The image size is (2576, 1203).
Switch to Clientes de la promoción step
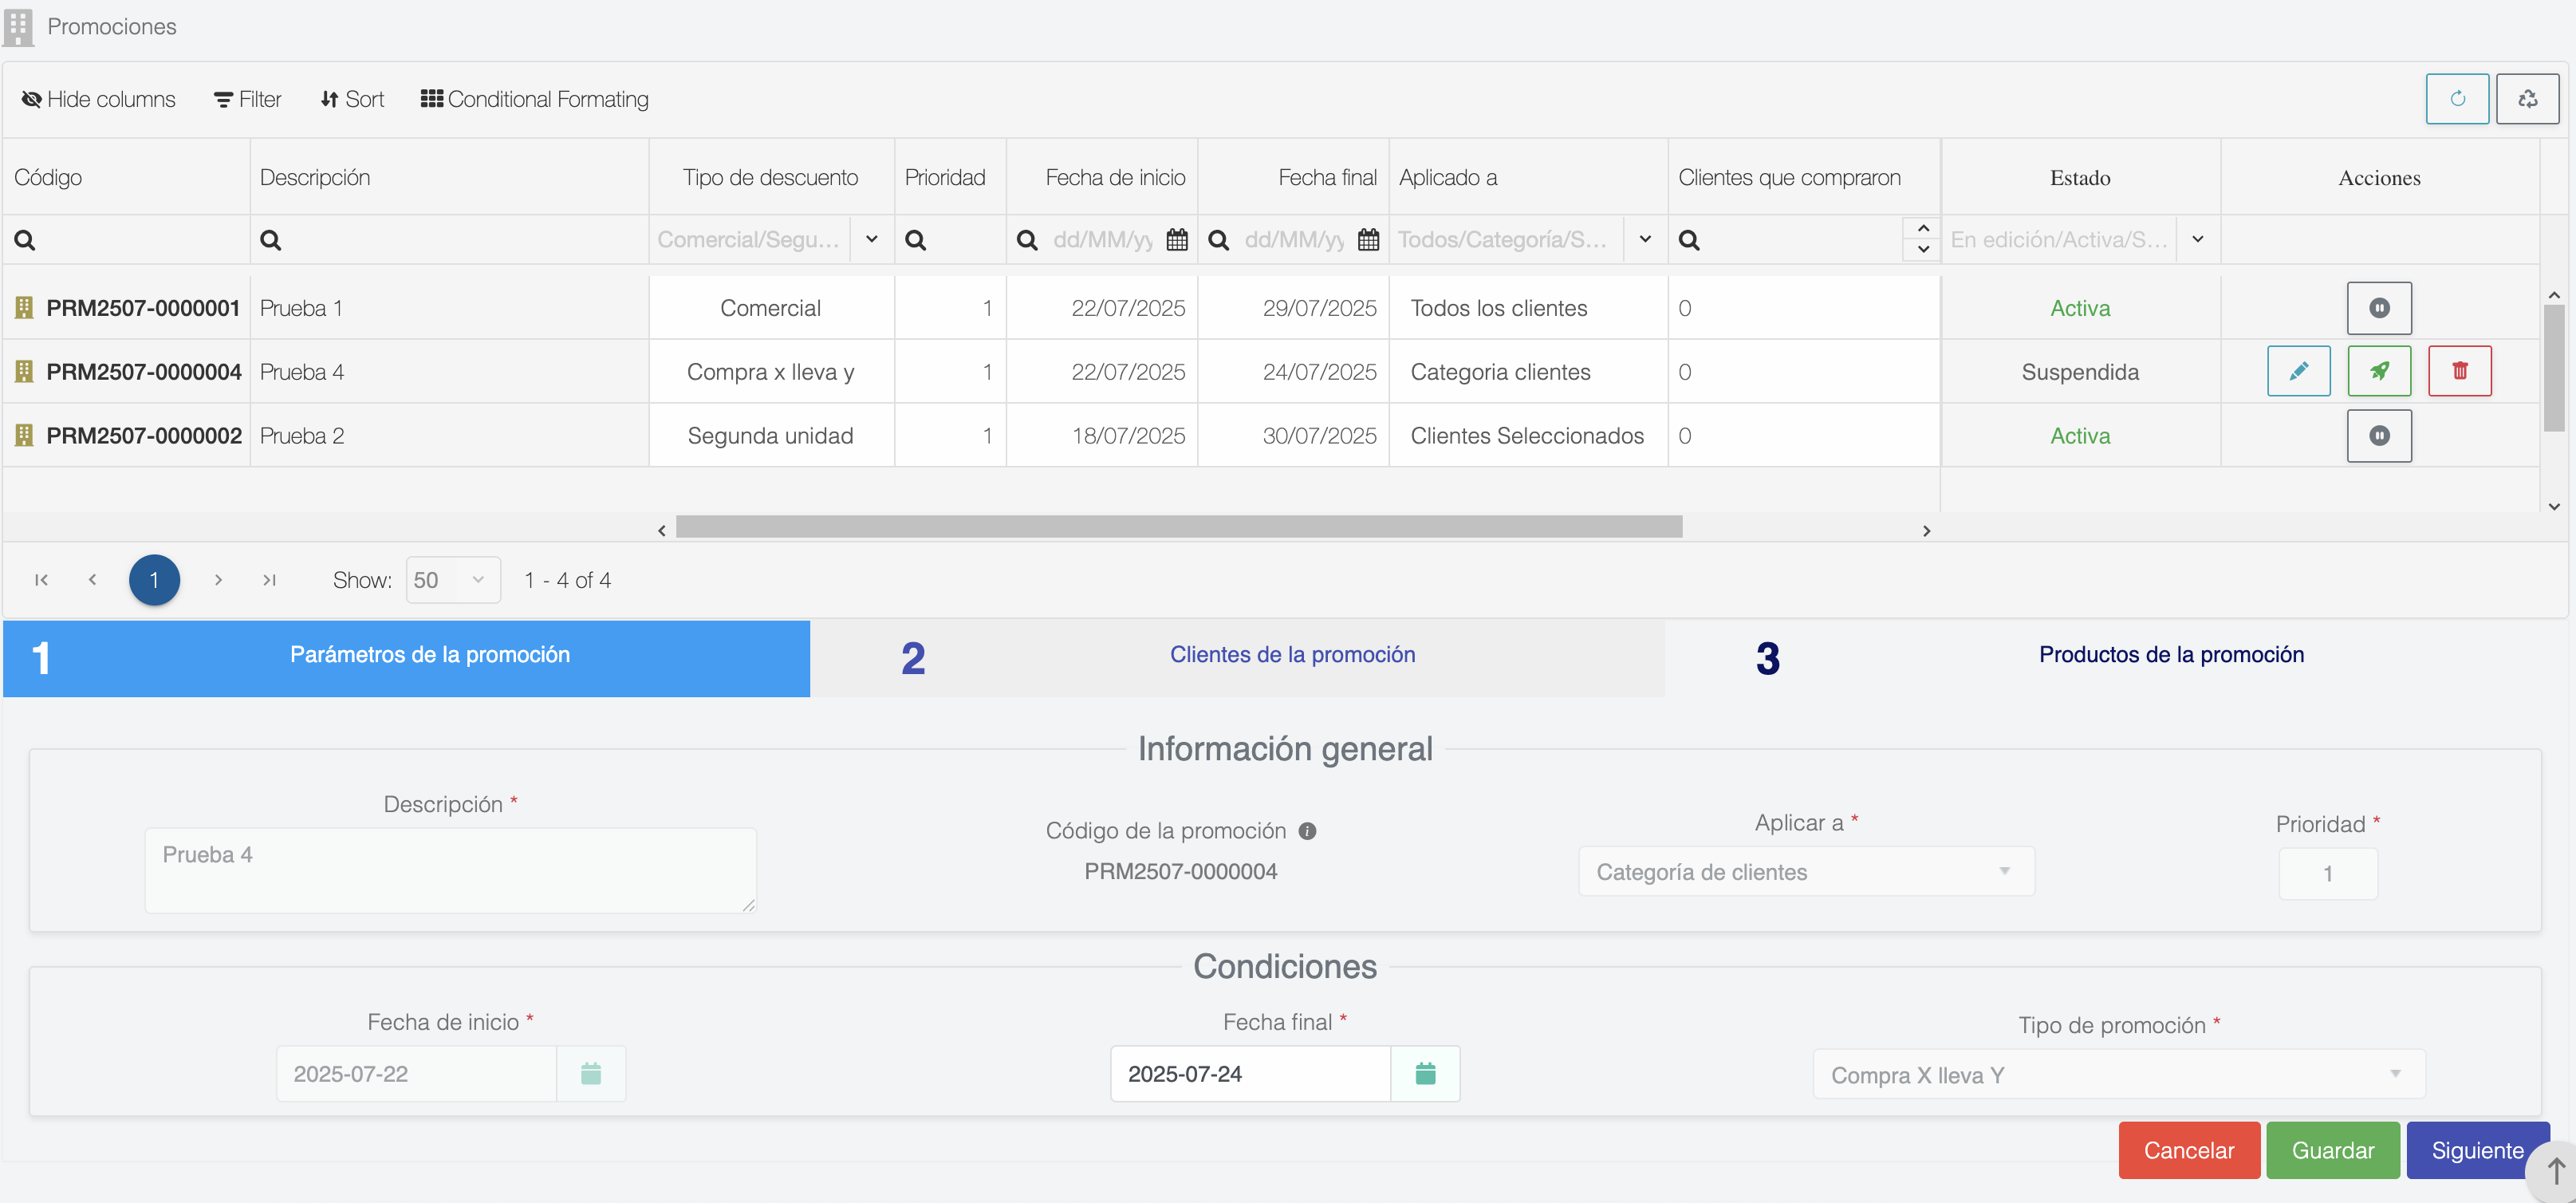coord(1237,658)
